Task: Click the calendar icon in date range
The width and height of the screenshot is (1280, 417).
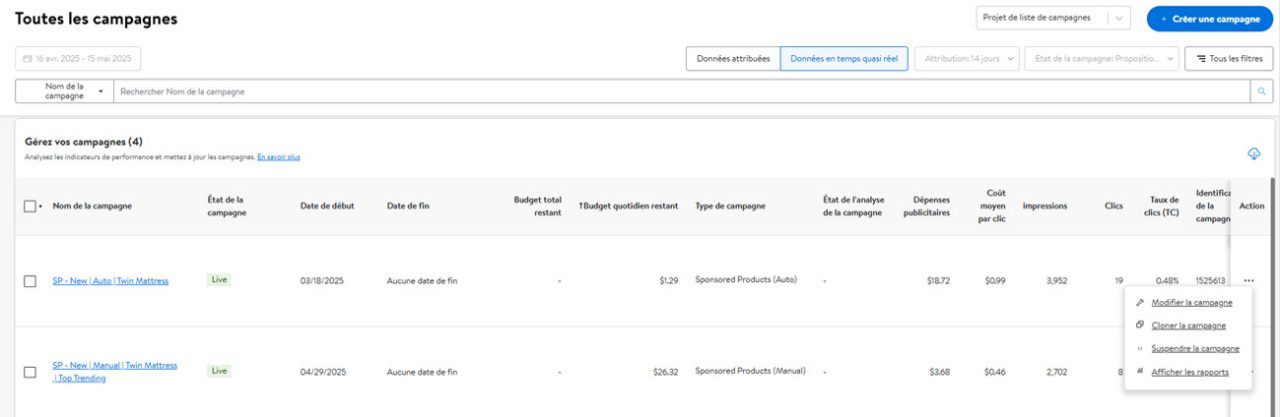Action: point(27,59)
